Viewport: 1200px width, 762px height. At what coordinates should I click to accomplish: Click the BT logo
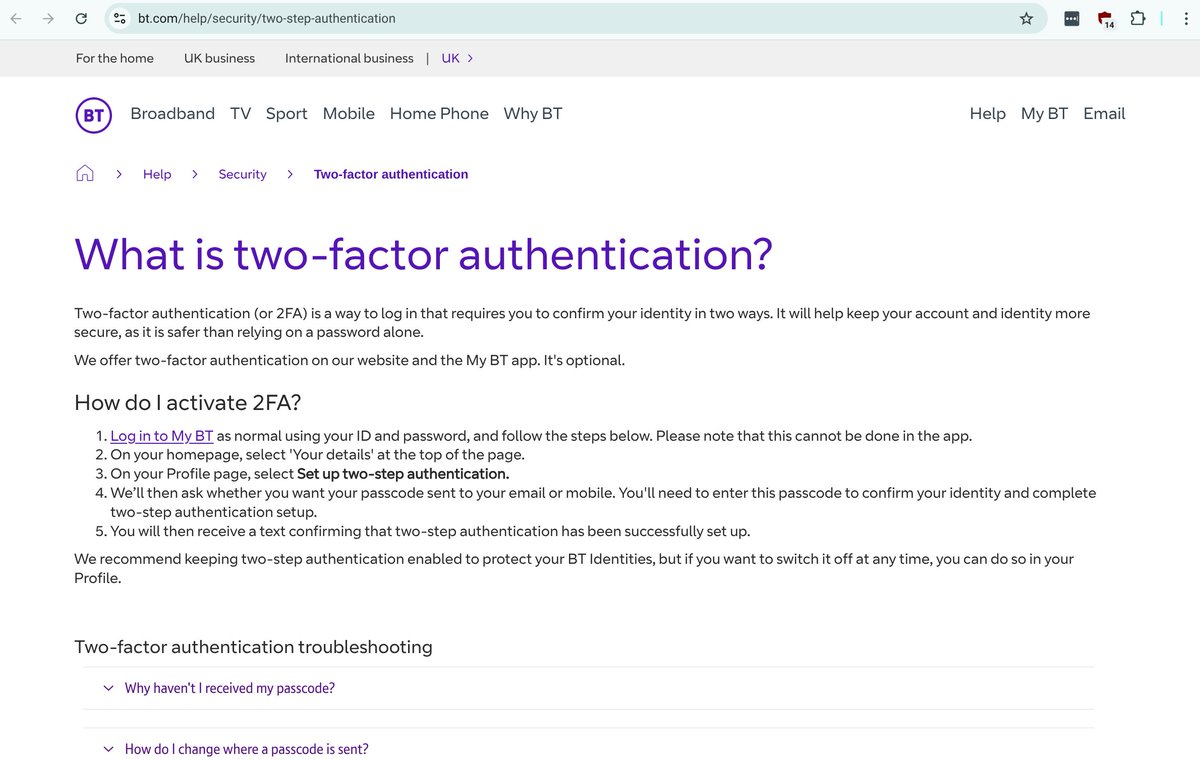pyautogui.click(x=93, y=115)
